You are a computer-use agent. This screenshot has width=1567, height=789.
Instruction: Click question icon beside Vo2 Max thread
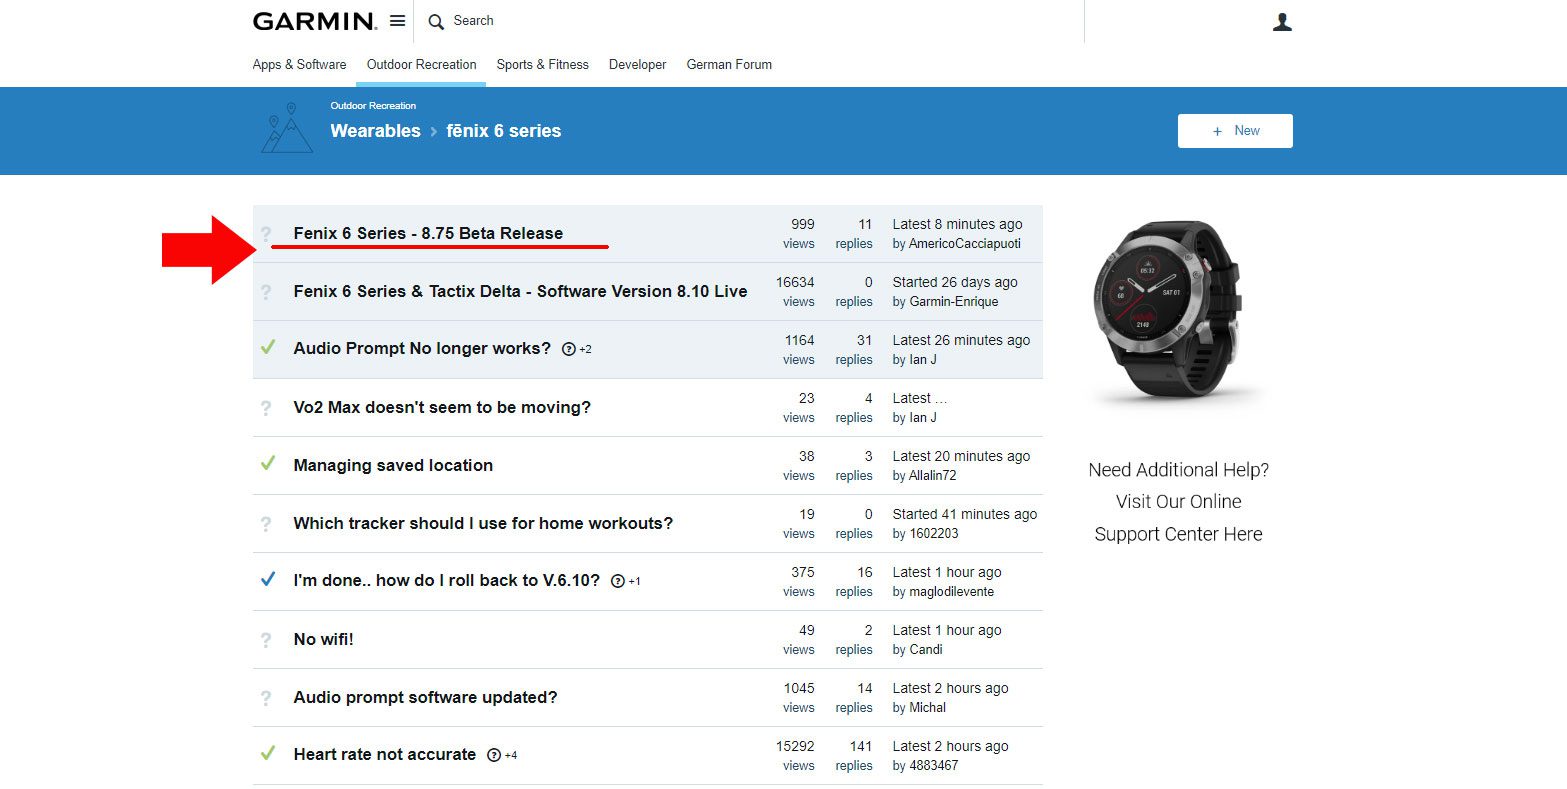coord(266,408)
